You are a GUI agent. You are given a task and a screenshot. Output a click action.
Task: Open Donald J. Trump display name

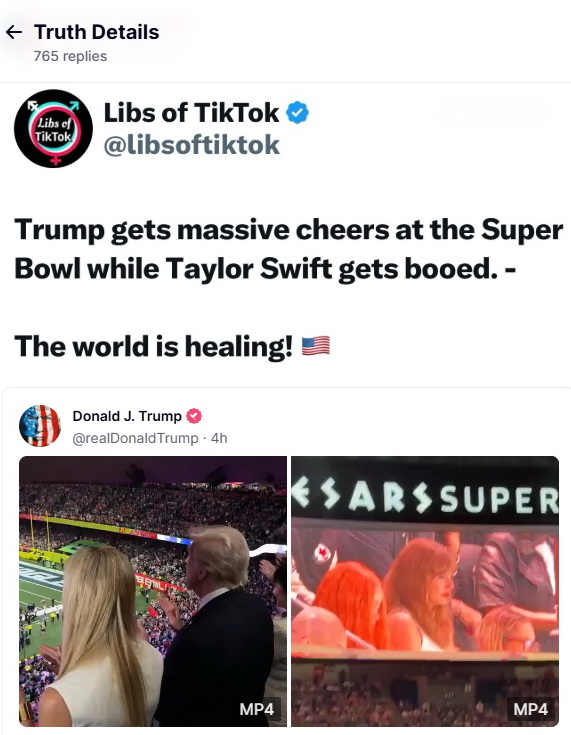click(x=127, y=416)
